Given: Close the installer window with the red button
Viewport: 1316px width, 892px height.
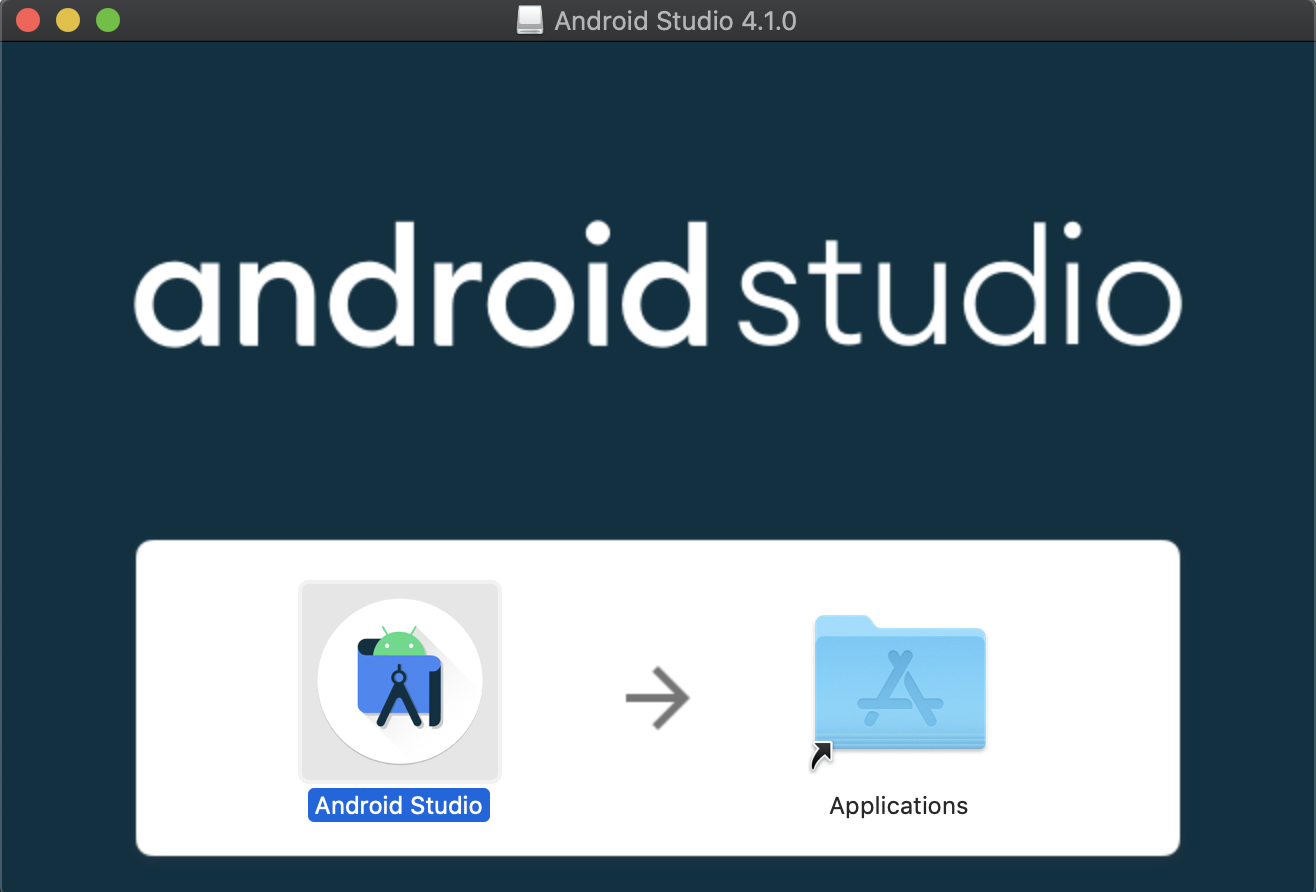Looking at the screenshot, I should point(28,19).
